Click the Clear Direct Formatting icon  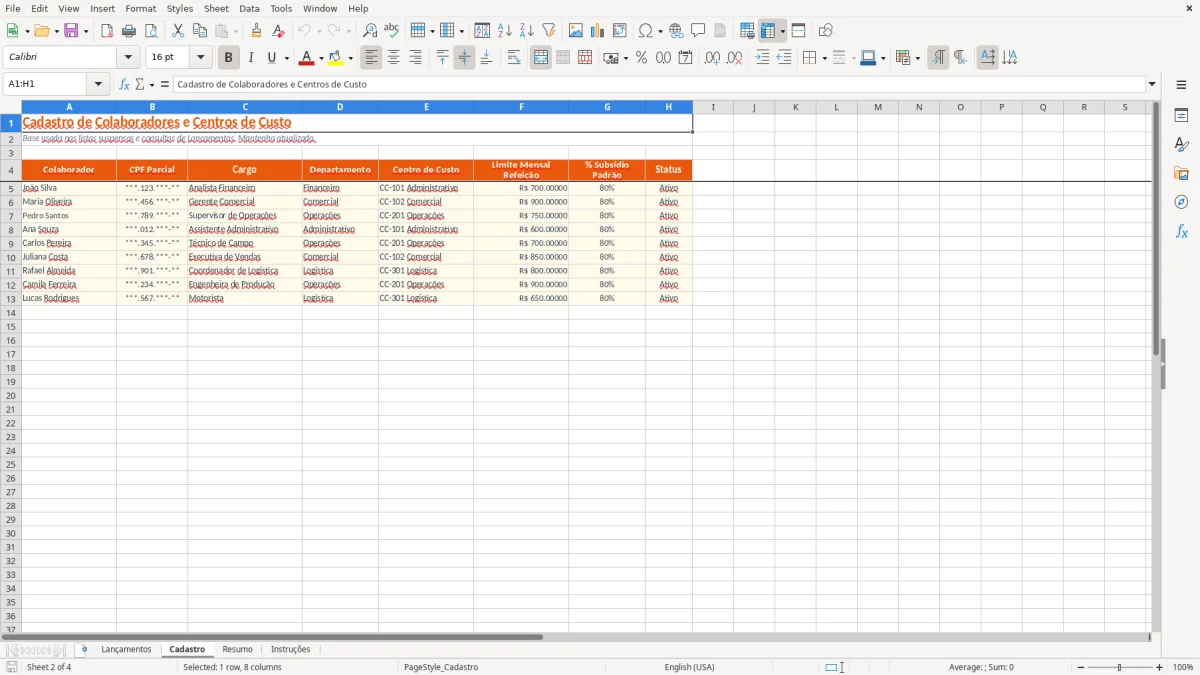click(x=279, y=31)
